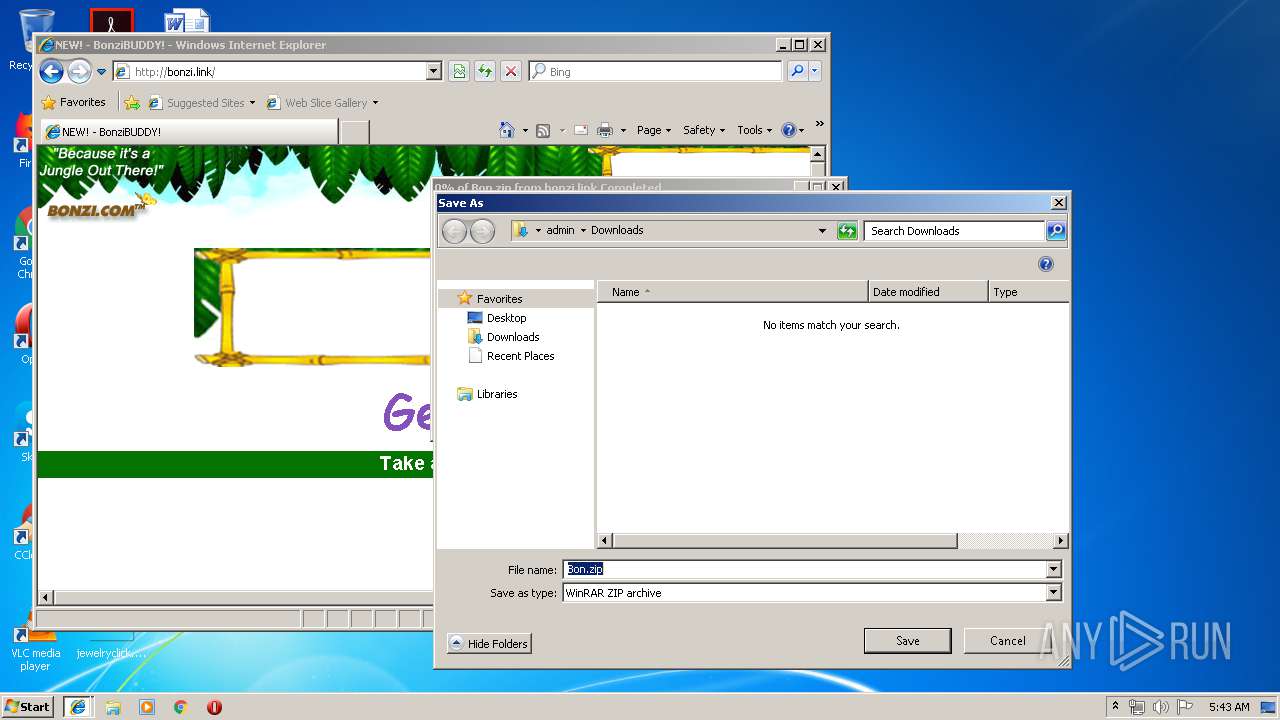Expand Save As path history dropdown

pos(822,231)
